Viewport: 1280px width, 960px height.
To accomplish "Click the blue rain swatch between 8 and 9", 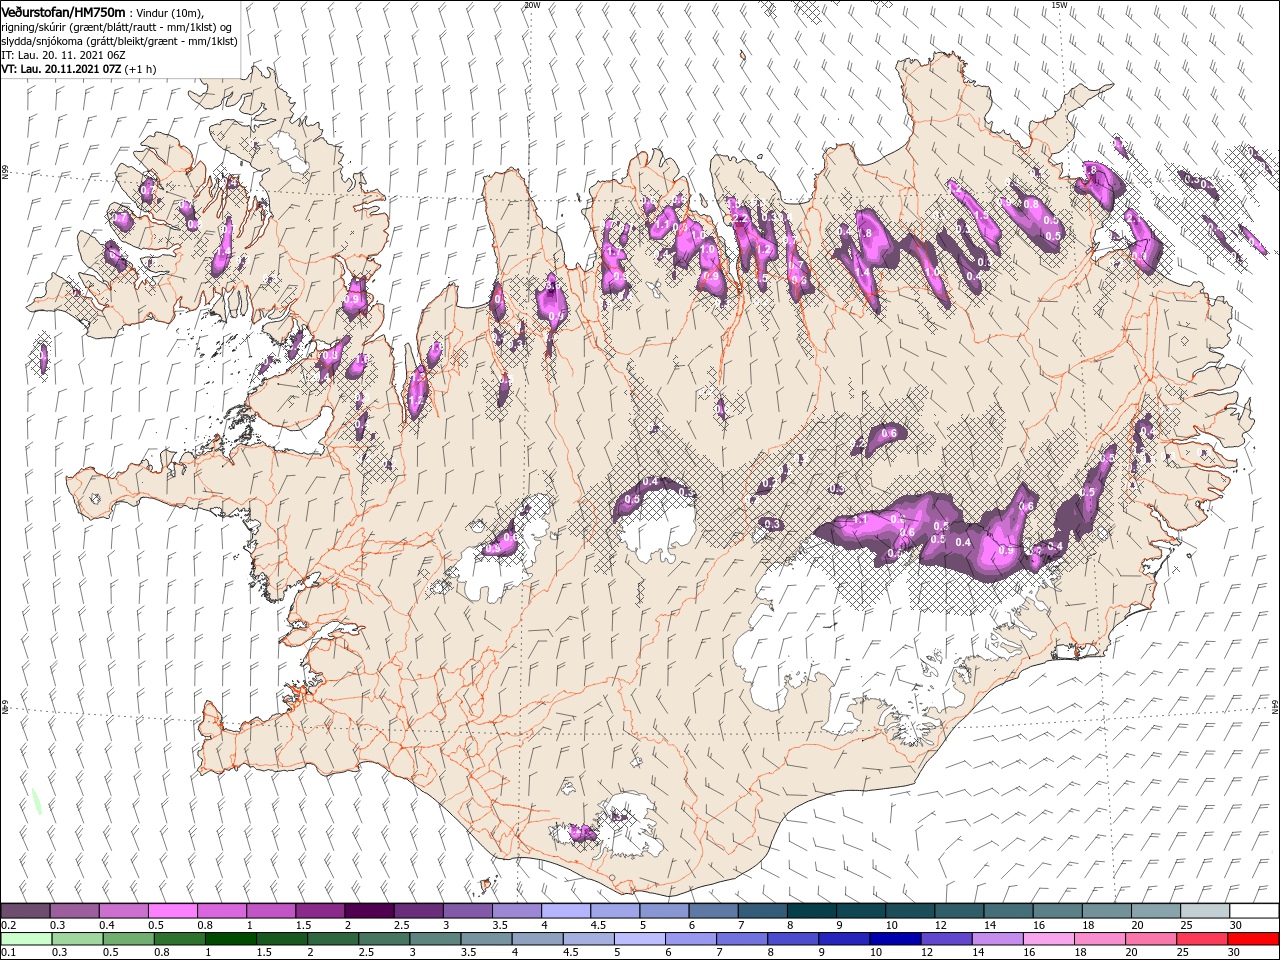I will (792, 939).
